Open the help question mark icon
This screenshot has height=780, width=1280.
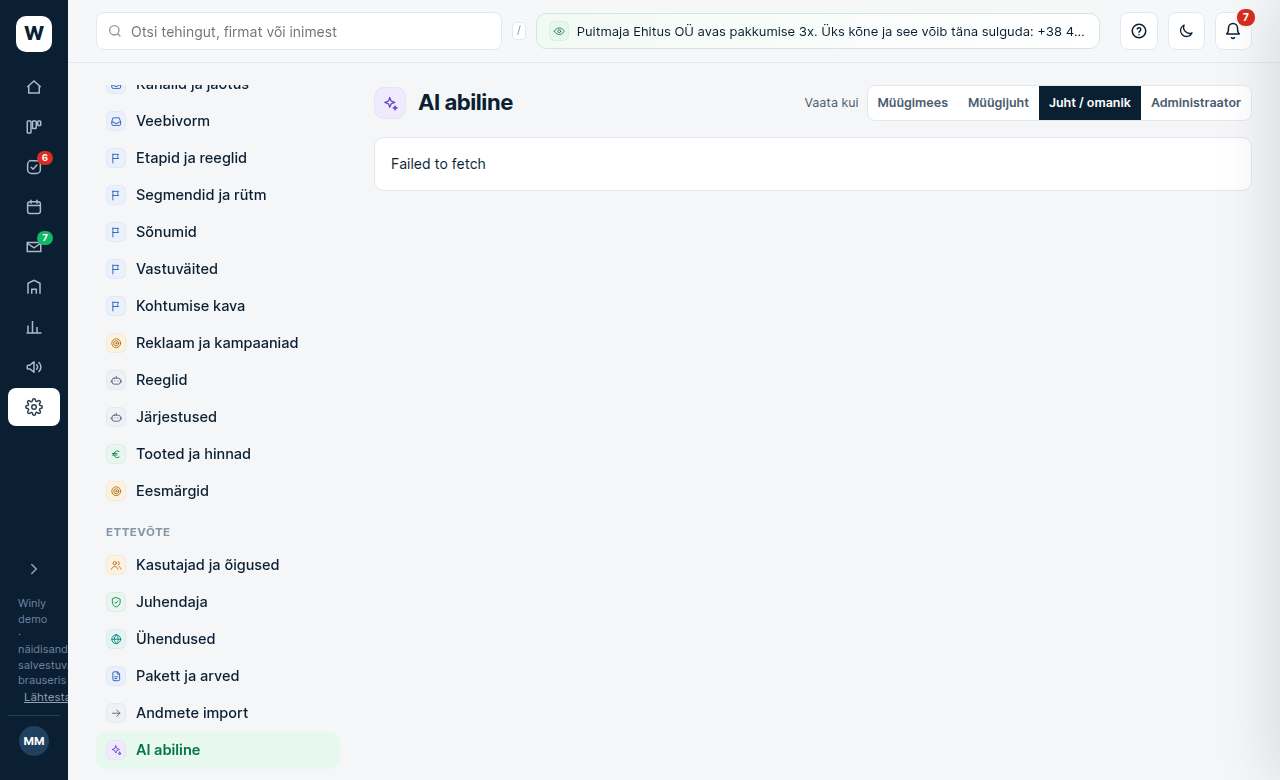point(1139,31)
